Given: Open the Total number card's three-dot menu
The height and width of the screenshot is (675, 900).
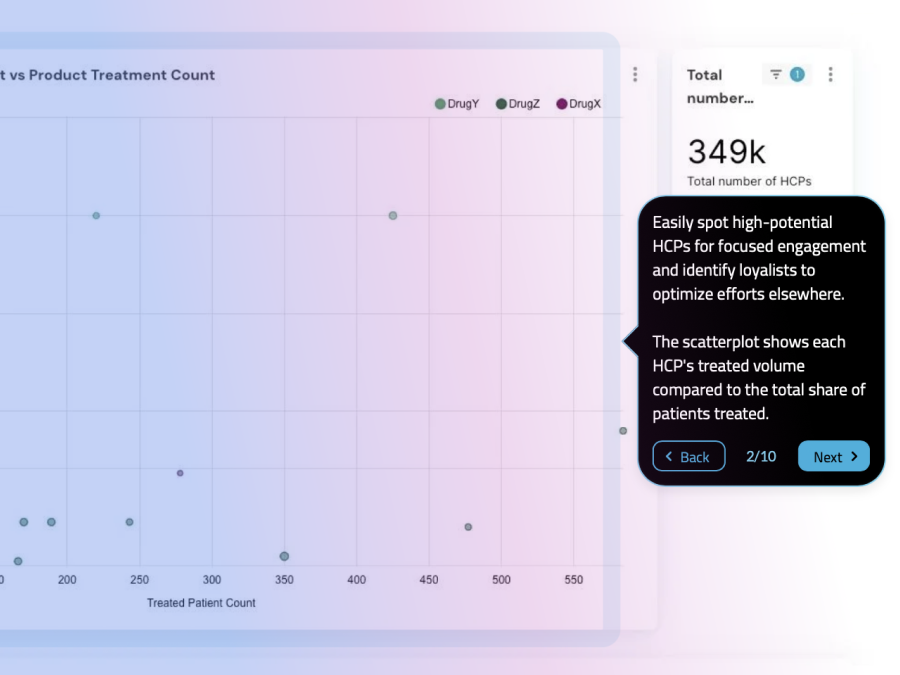Looking at the screenshot, I should 830,75.
